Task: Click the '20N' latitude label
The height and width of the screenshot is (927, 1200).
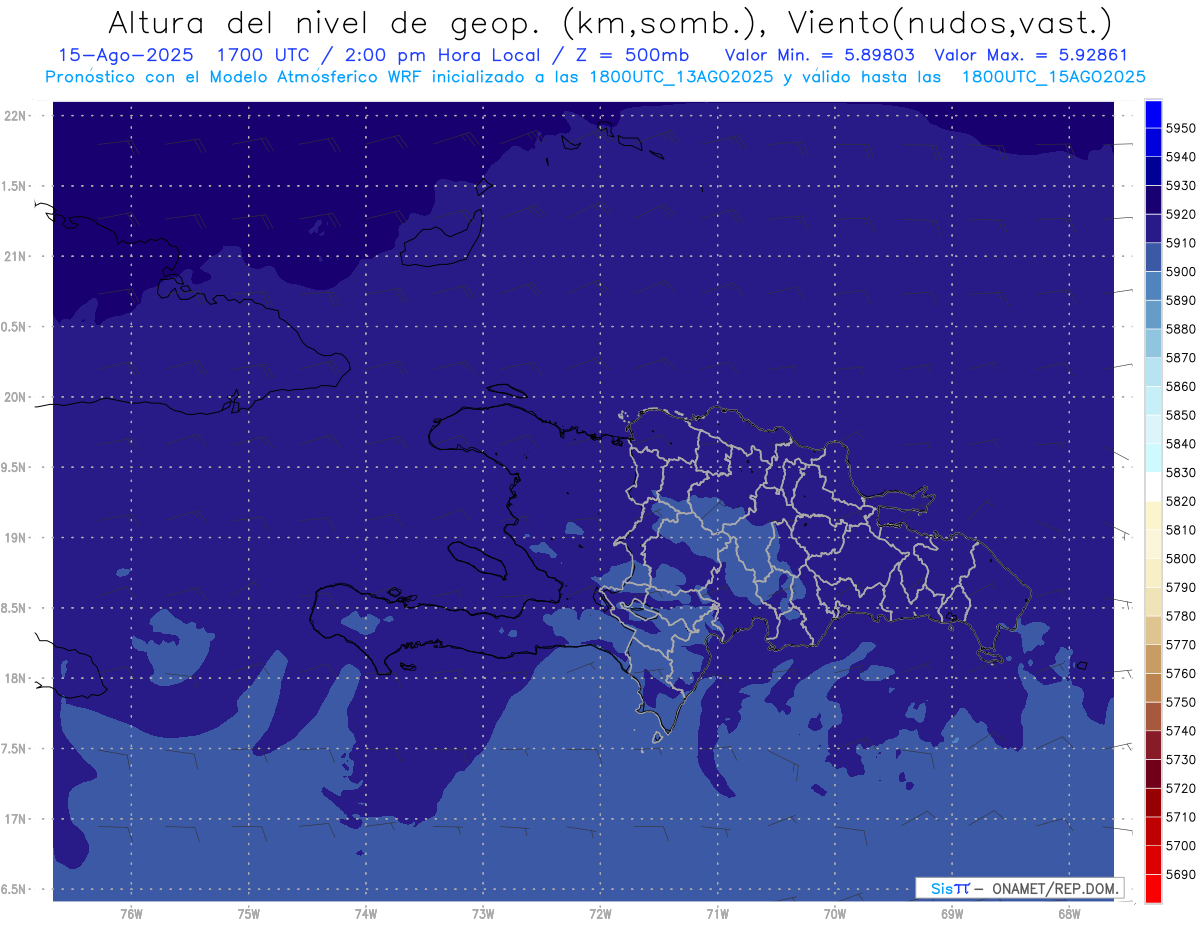Action: (x=15, y=397)
